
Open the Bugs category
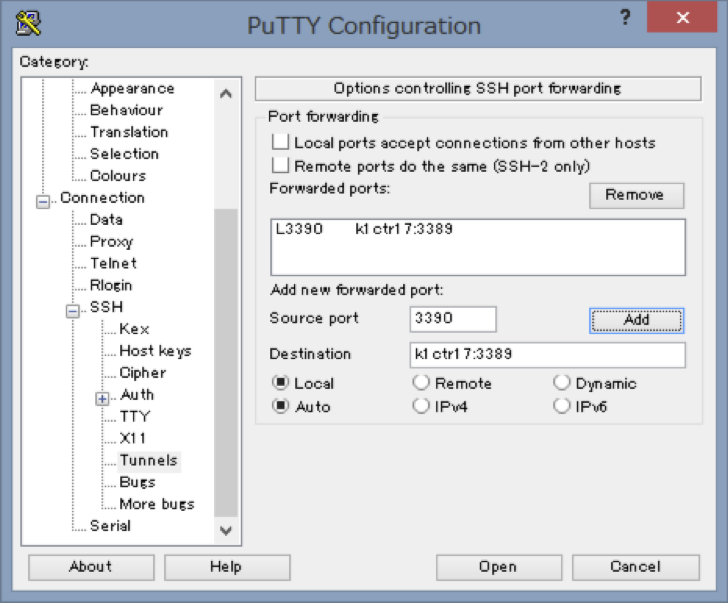(137, 482)
